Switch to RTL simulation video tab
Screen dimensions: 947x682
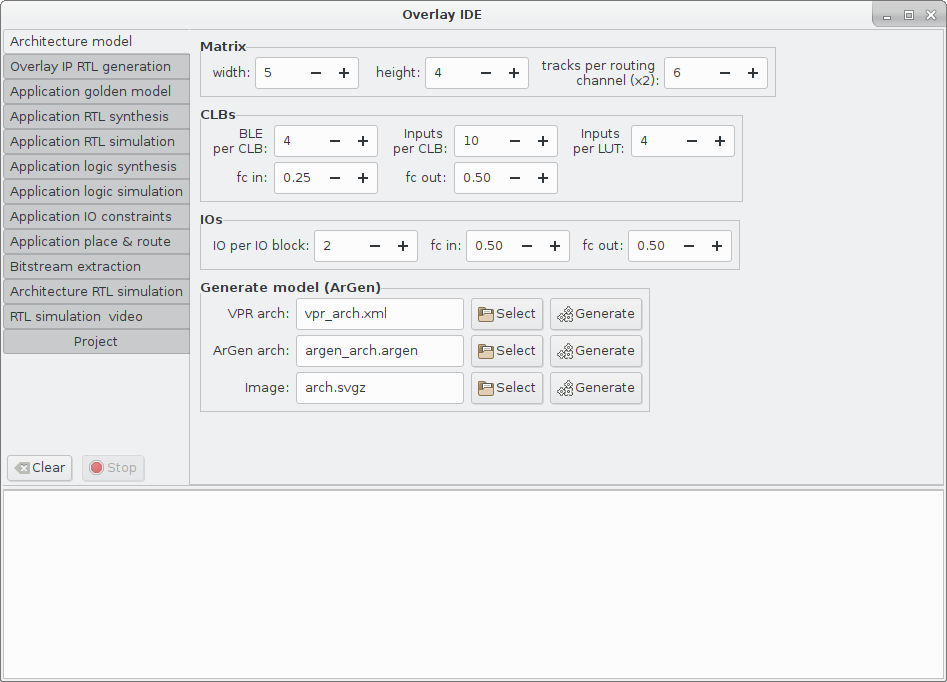coord(96,317)
